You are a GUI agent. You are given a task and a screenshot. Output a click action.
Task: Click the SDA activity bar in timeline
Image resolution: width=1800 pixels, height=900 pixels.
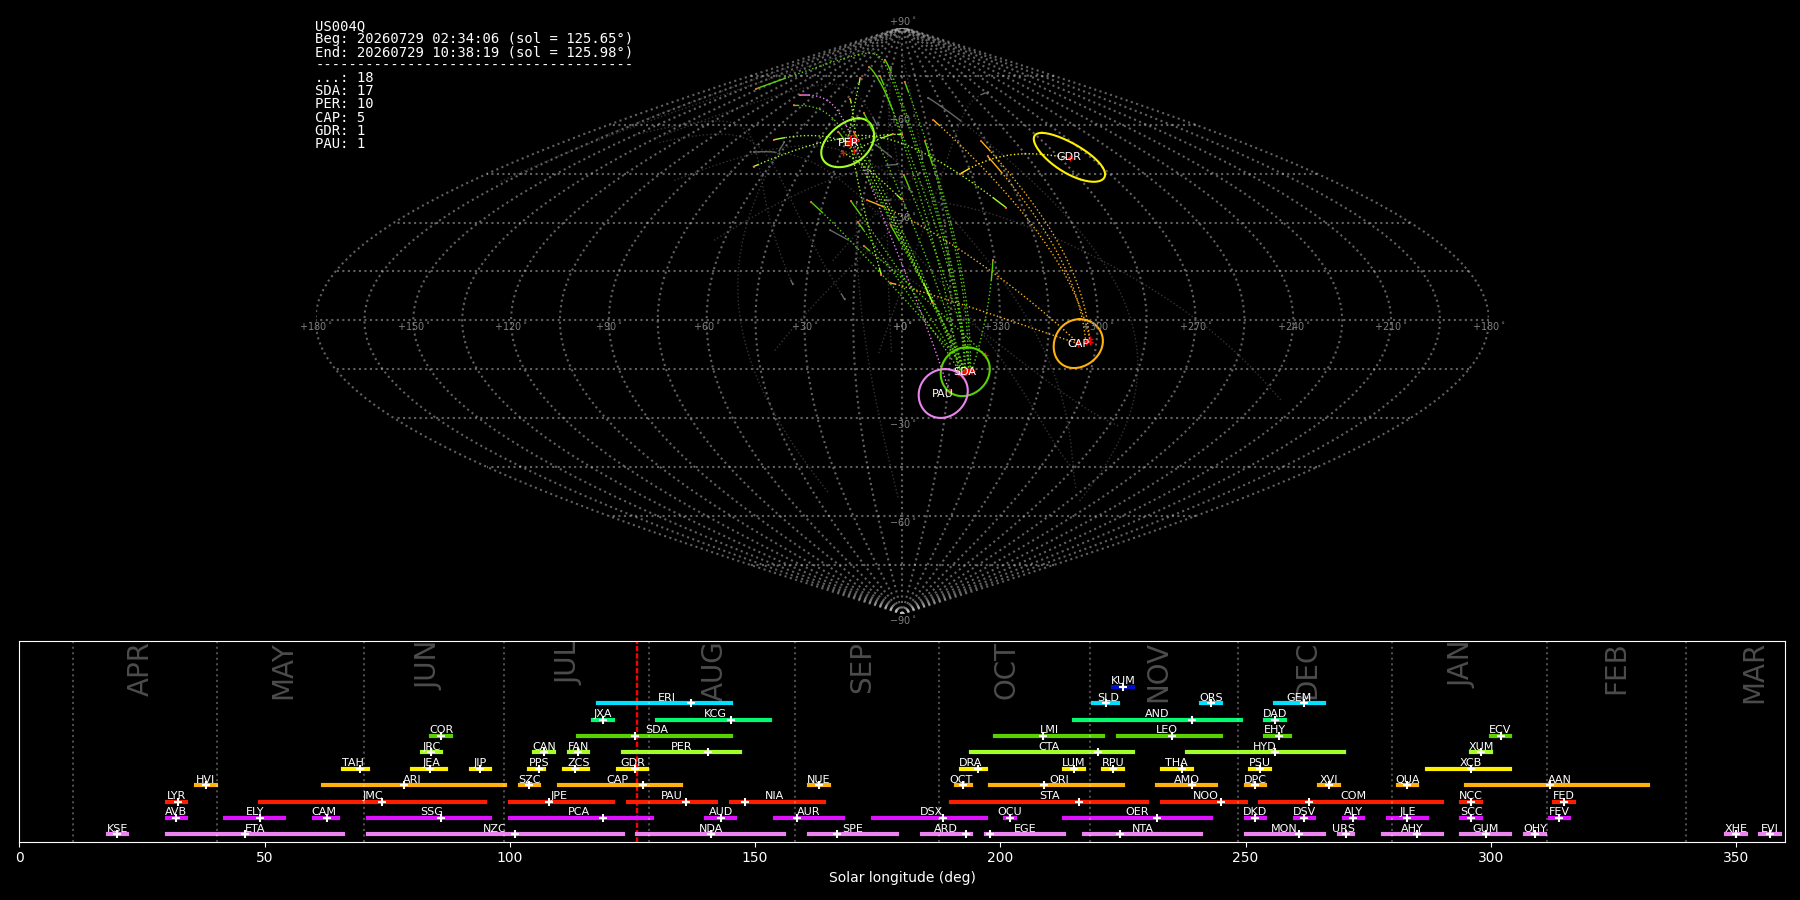point(654,736)
